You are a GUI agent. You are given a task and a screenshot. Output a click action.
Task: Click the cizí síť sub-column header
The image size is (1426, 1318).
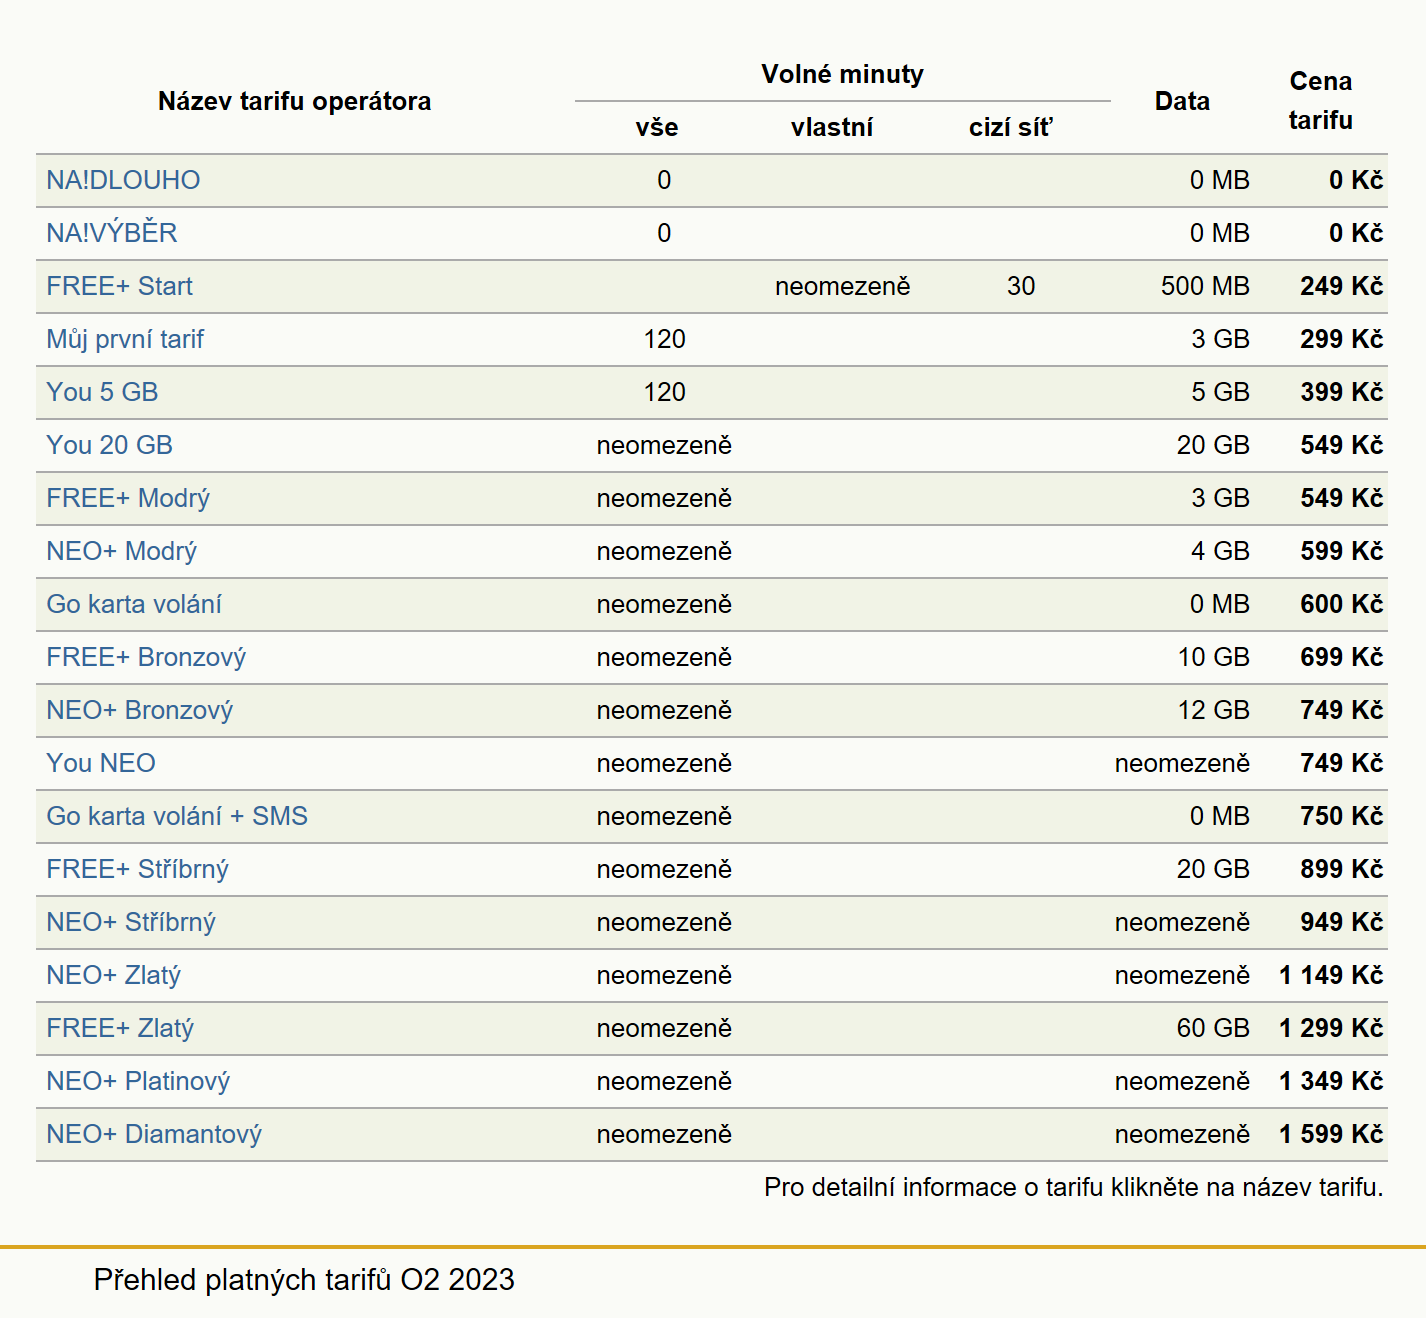pyautogui.click(x=1011, y=127)
